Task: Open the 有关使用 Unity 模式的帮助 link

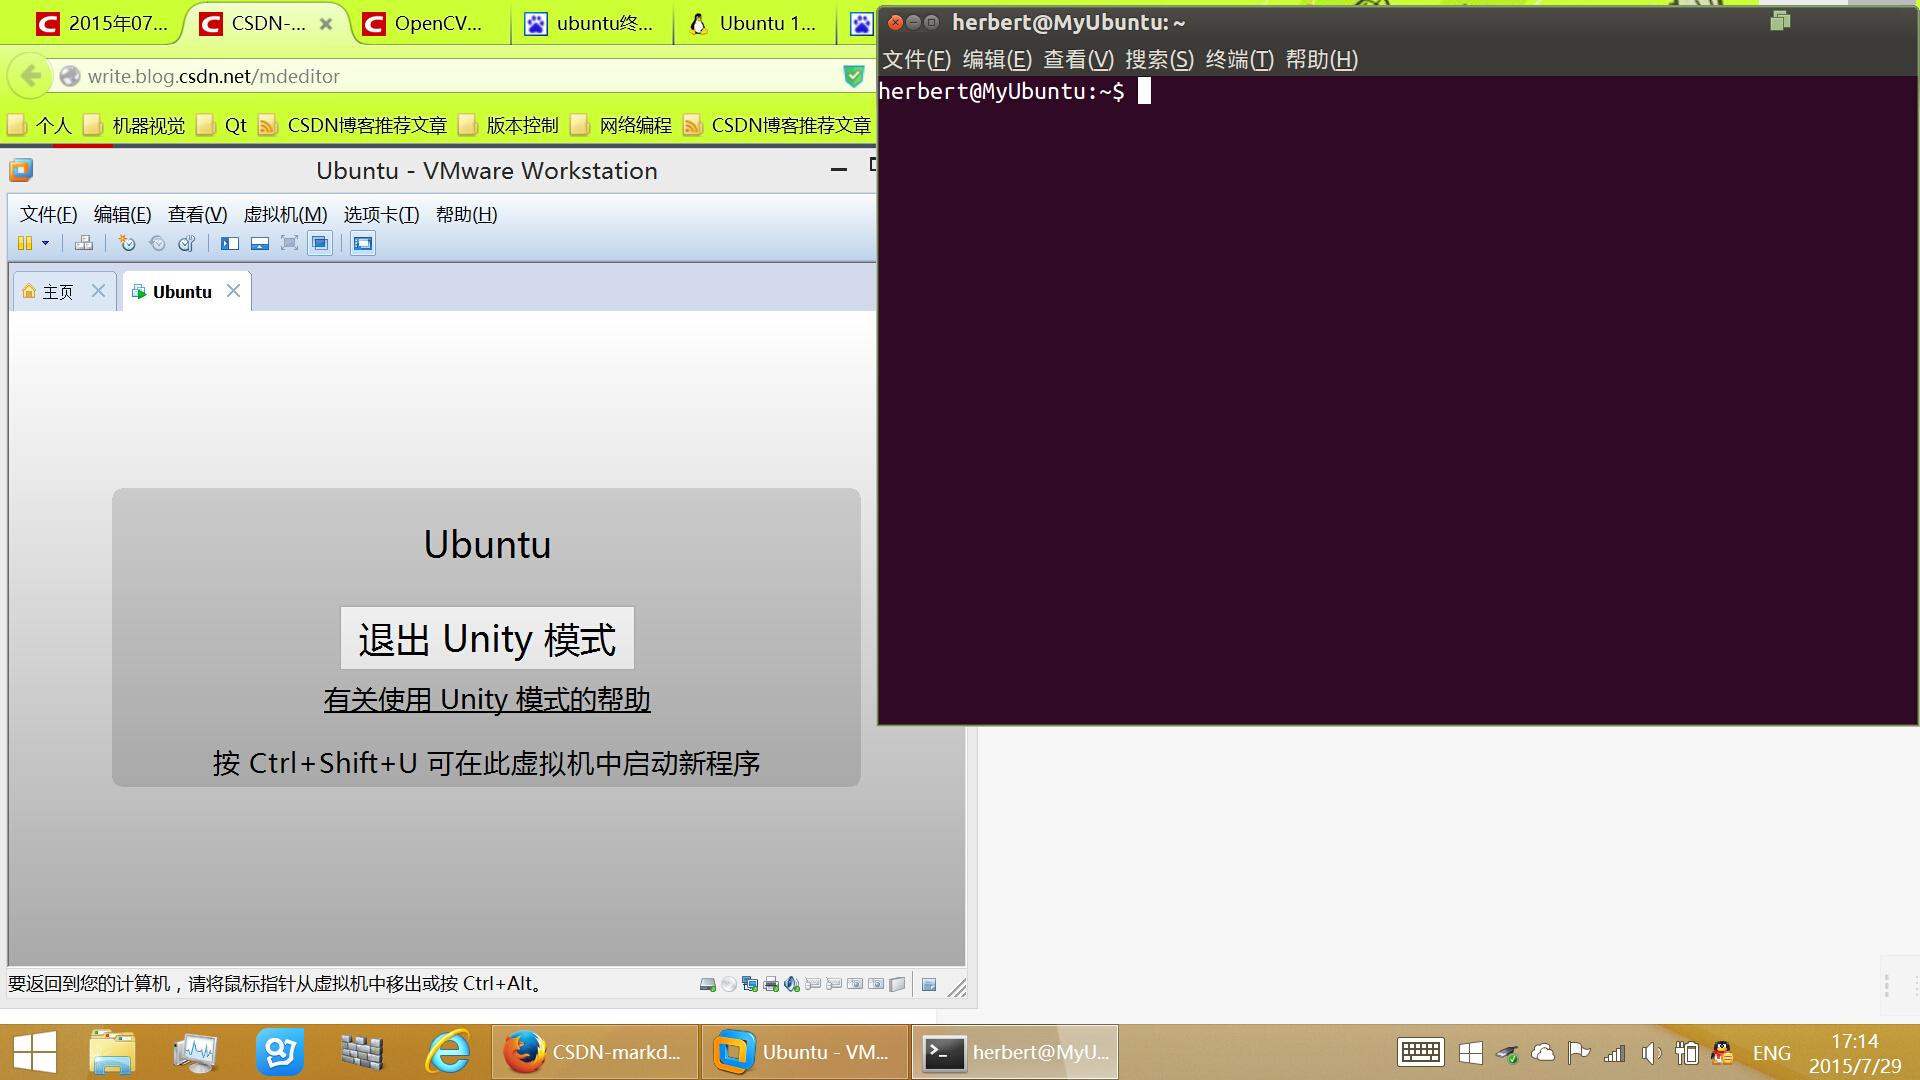Action: [x=487, y=699]
